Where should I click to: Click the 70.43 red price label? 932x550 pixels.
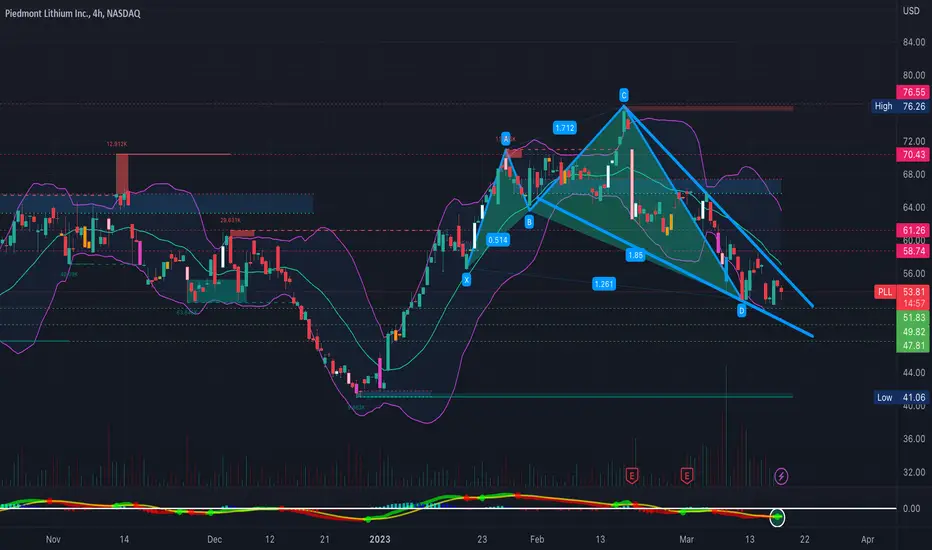pos(913,155)
